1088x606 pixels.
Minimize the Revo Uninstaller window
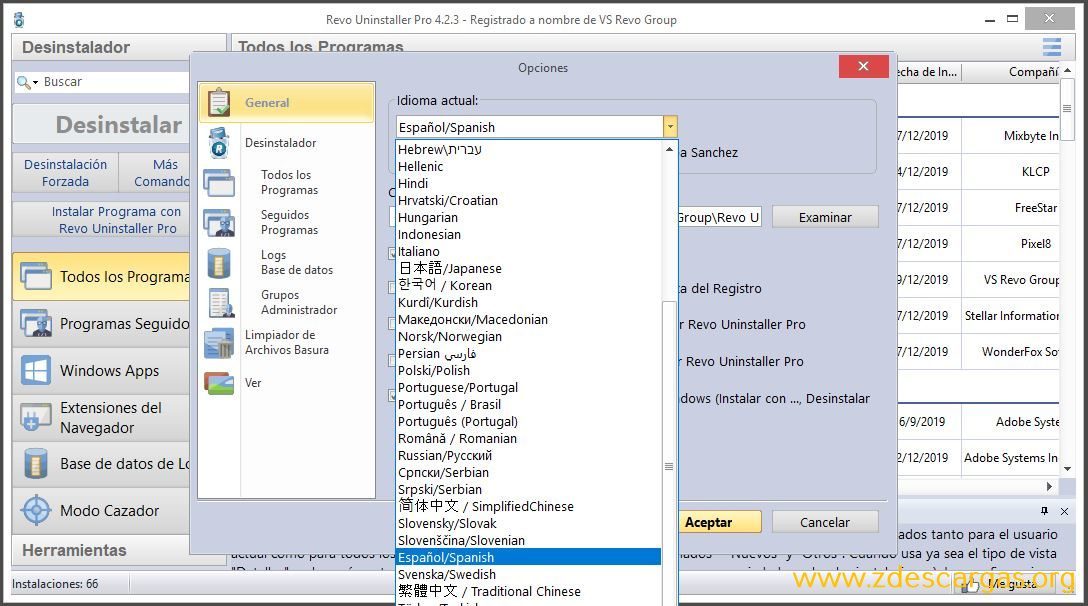pyautogui.click(x=989, y=19)
